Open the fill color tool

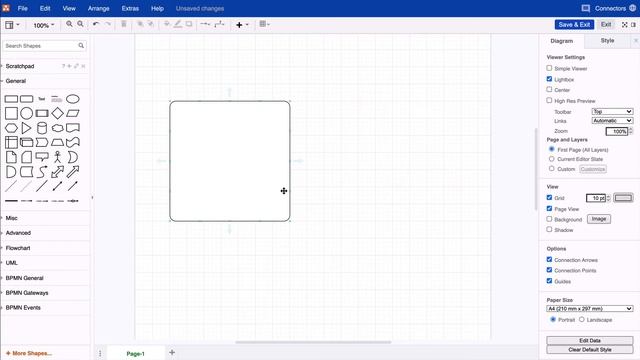coord(167,24)
